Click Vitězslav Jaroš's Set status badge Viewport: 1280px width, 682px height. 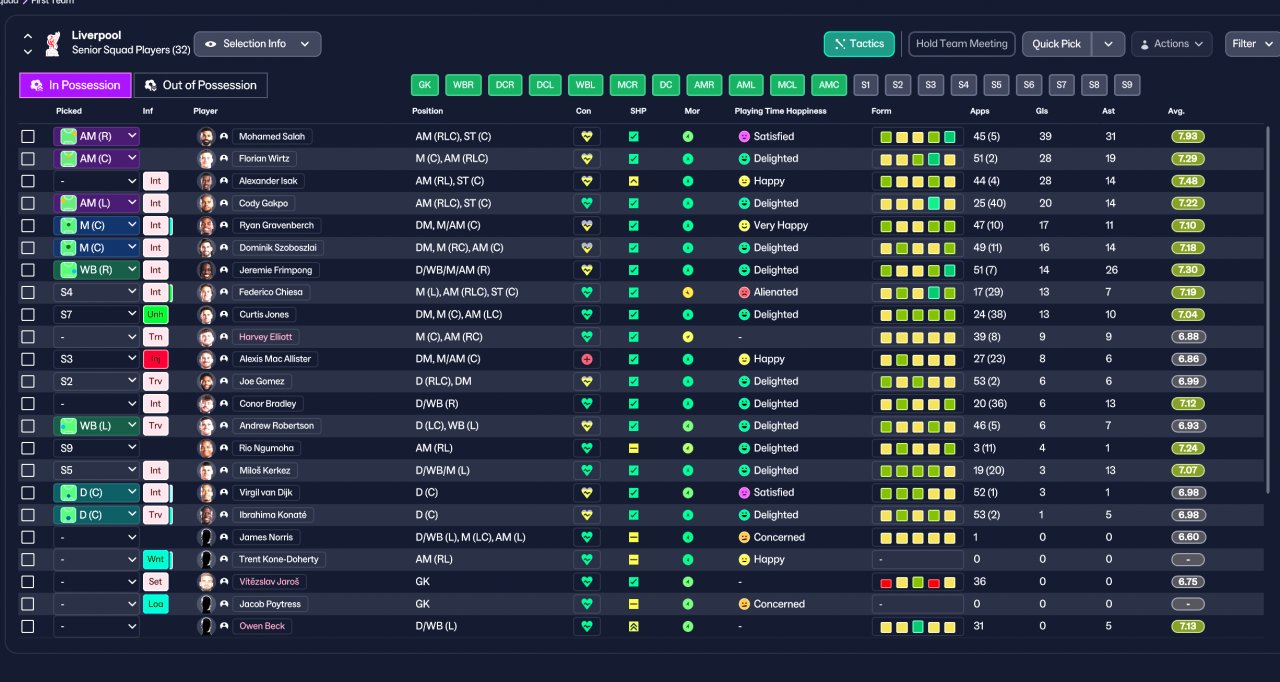pos(156,582)
